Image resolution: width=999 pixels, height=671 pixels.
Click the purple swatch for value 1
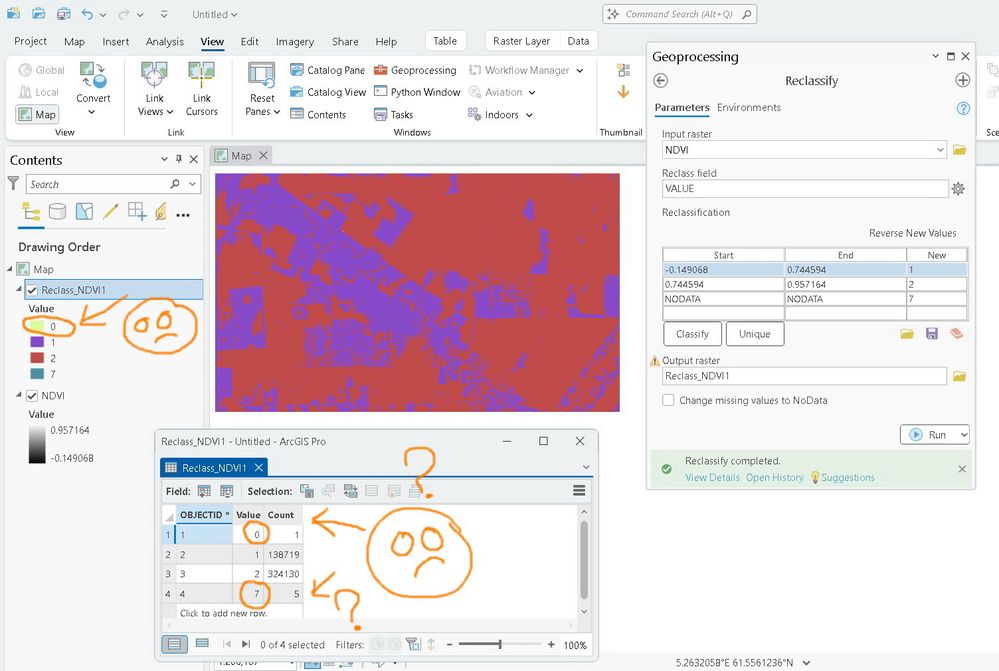(36, 342)
